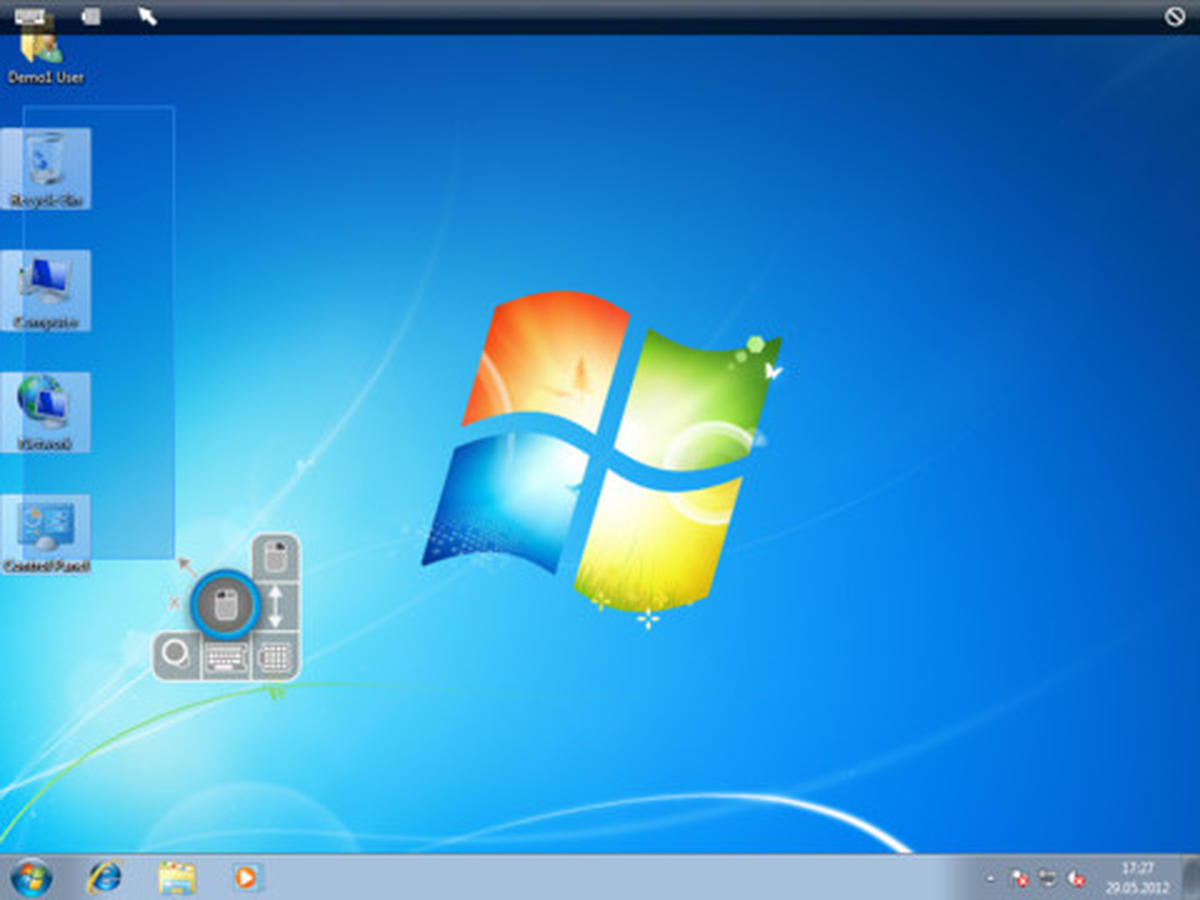Image resolution: width=1200 pixels, height=900 pixels.
Task: Click the magnifier on the virtual mouse pad
Action: (173, 657)
